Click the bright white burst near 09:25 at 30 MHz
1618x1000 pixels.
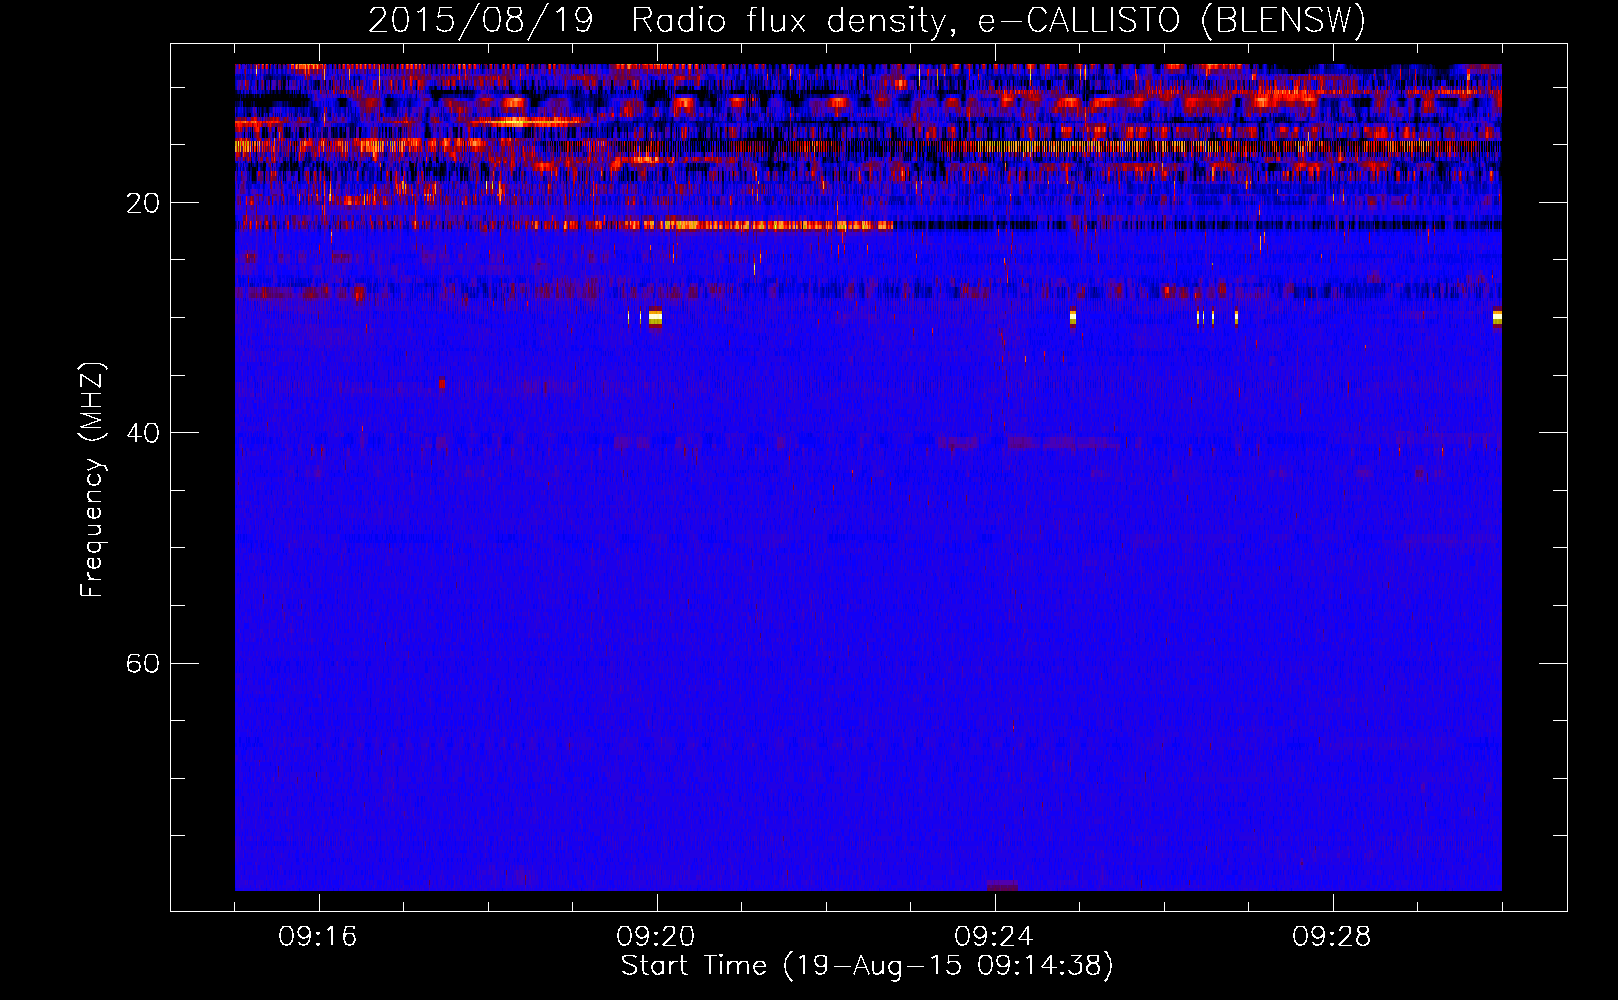coord(1073,317)
